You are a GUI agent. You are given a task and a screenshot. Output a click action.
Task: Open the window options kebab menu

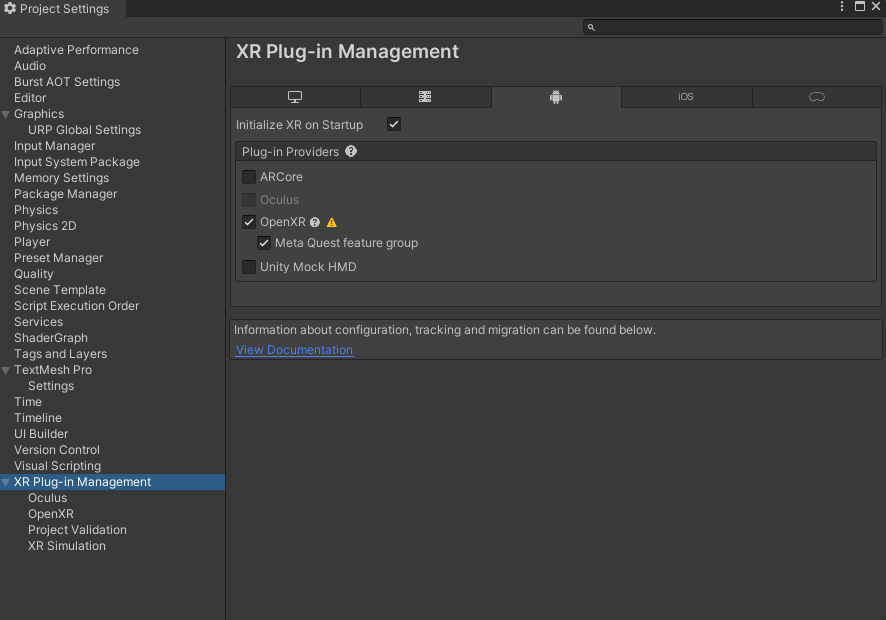point(841,7)
